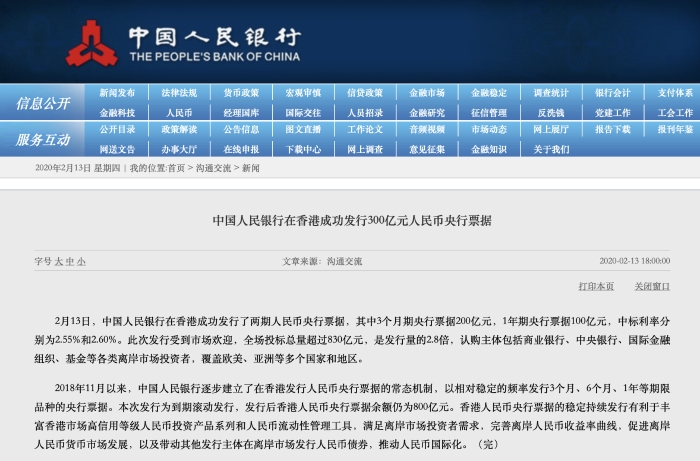The width and height of the screenshot is (700, 461).
Task: Select 征信管理 in navigation
Action: [x=489, y=113]
